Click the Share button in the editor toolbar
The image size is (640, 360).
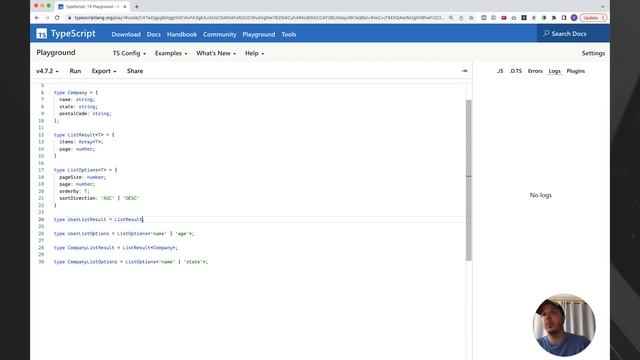tap(135, 71)
